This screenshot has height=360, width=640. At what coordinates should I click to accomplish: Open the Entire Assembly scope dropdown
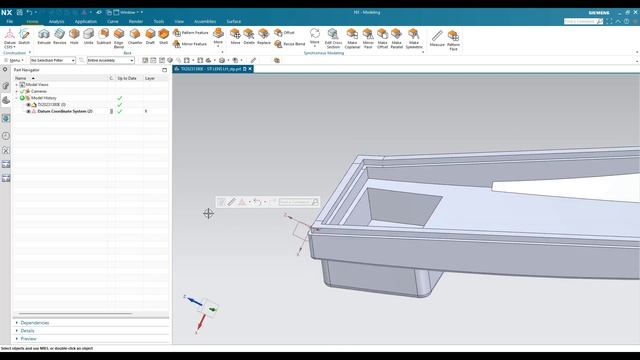[111, 60]
